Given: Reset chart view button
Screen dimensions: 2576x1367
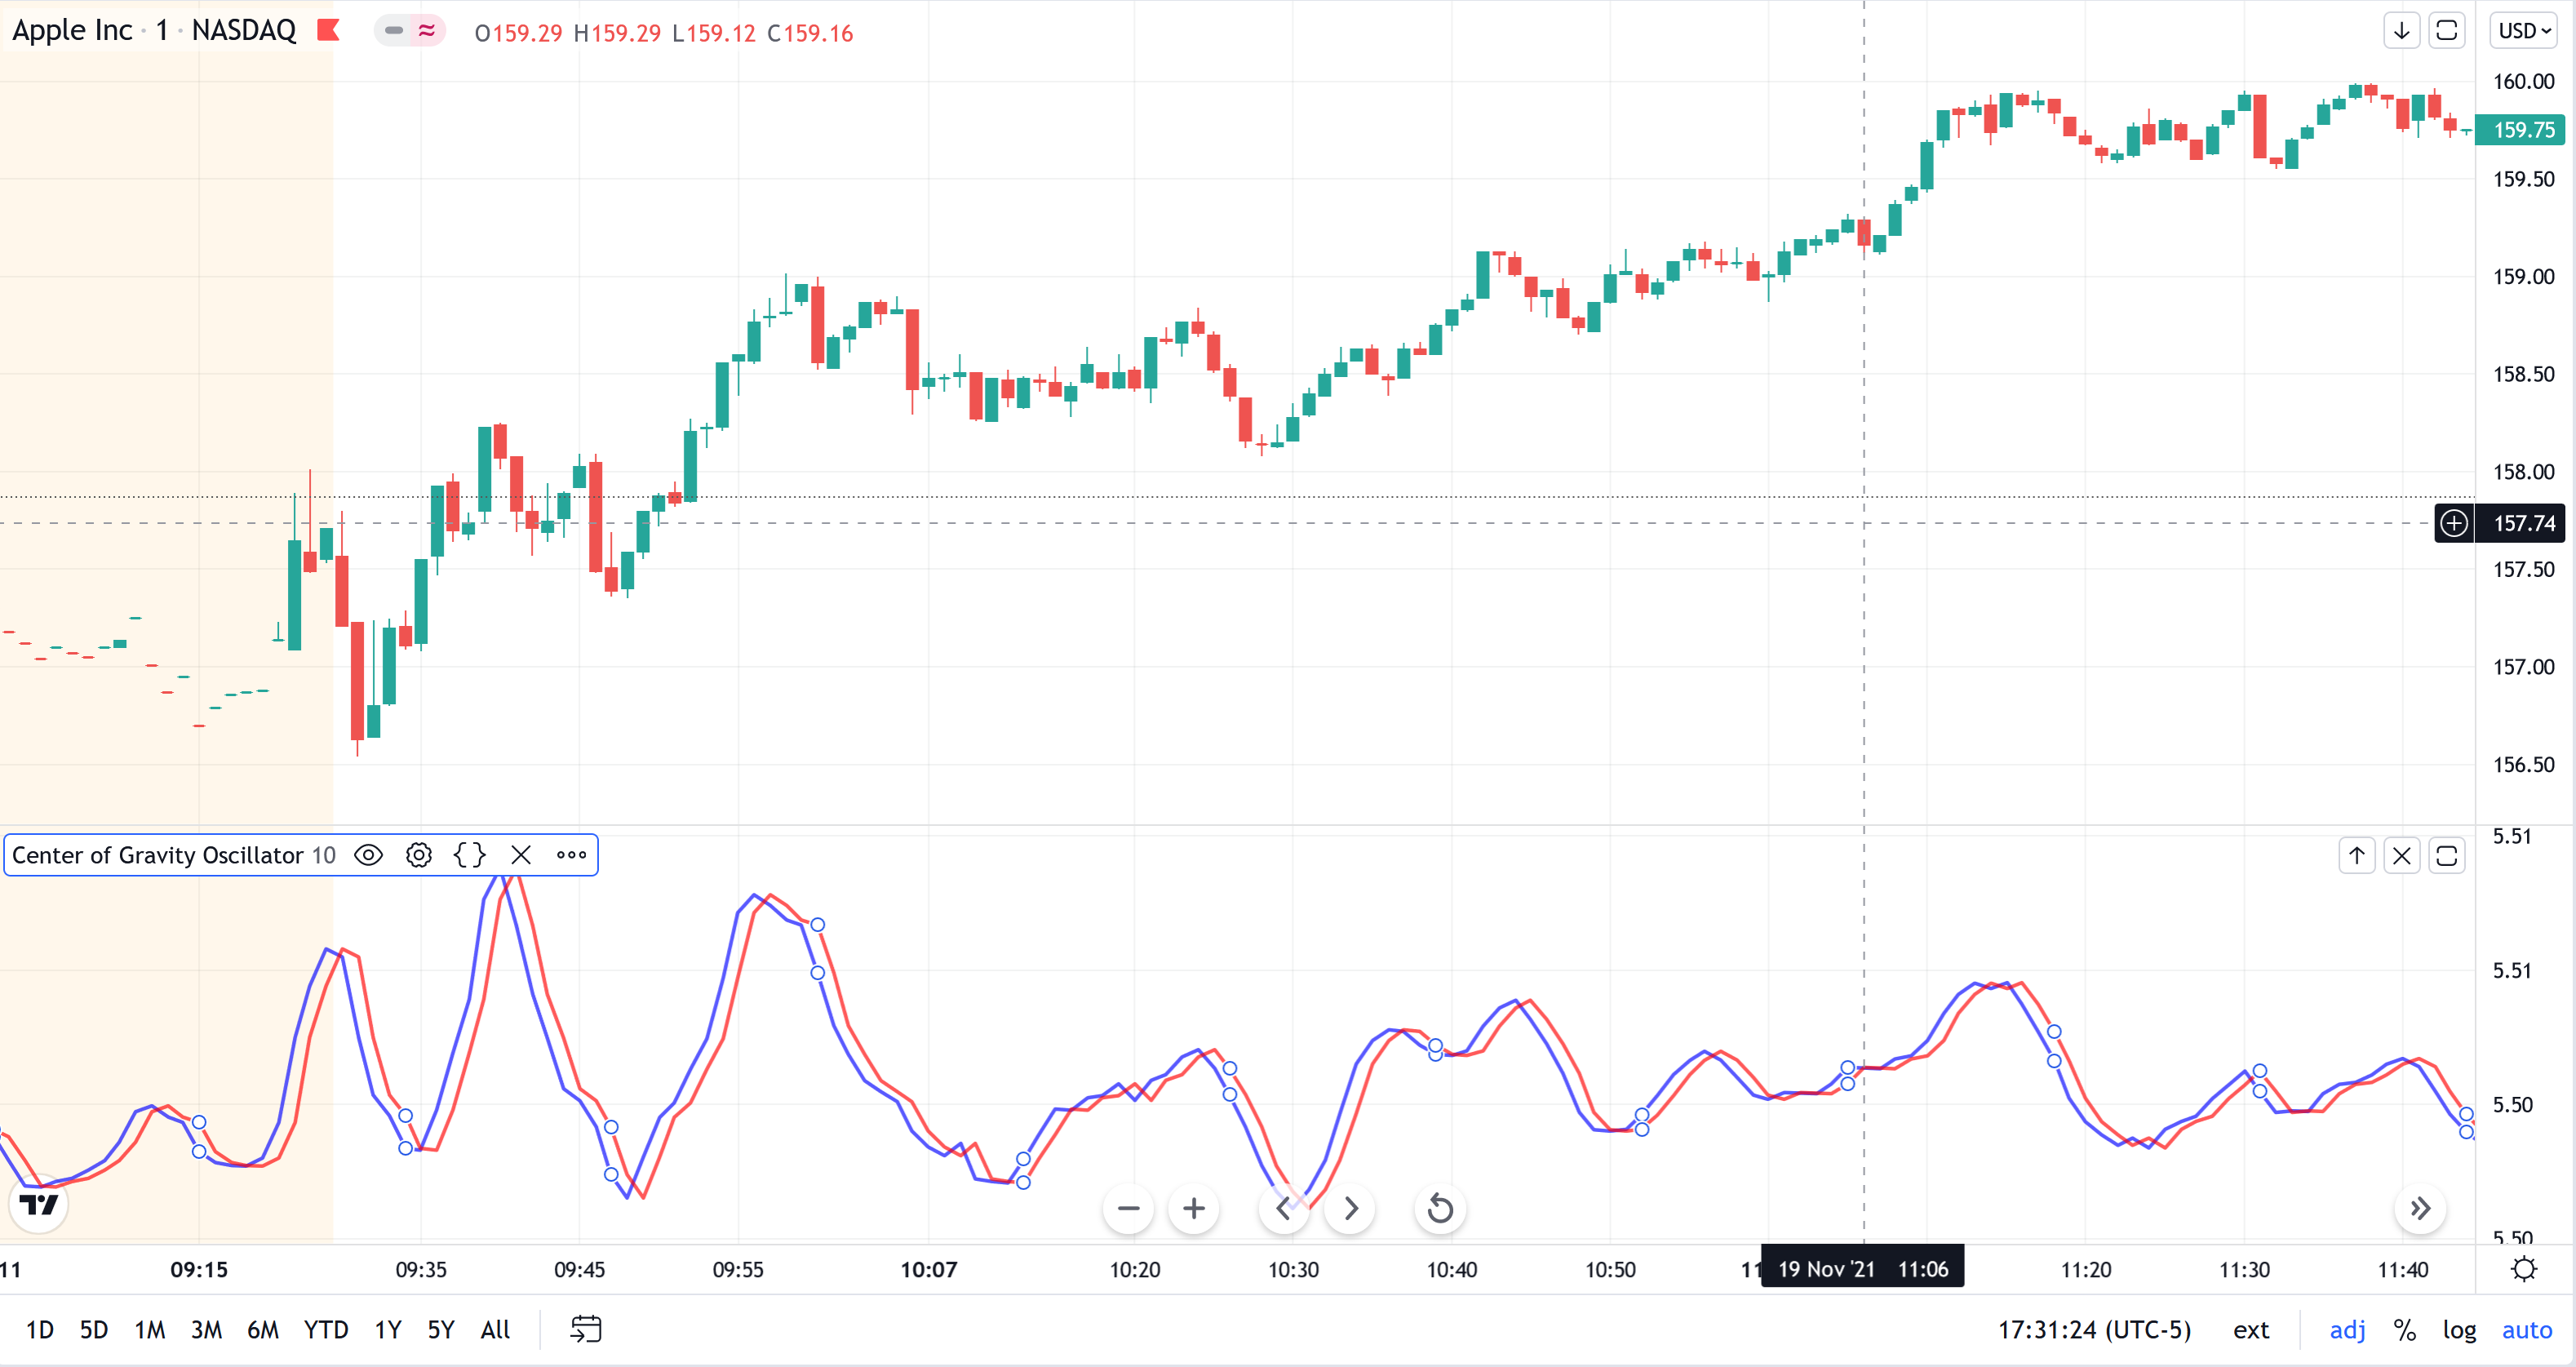Looking at the screenshot, I should click(1441, 1209).
